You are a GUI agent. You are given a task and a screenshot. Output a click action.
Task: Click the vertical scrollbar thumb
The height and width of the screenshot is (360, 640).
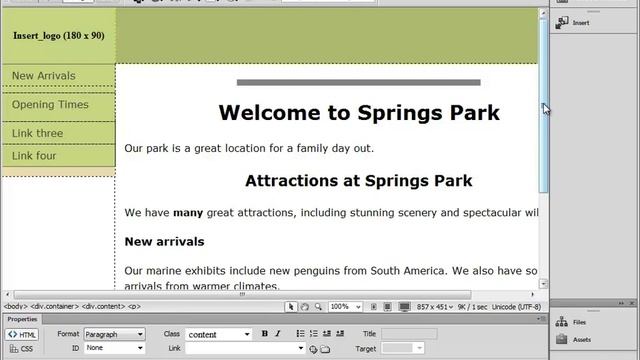click(543, 105)
